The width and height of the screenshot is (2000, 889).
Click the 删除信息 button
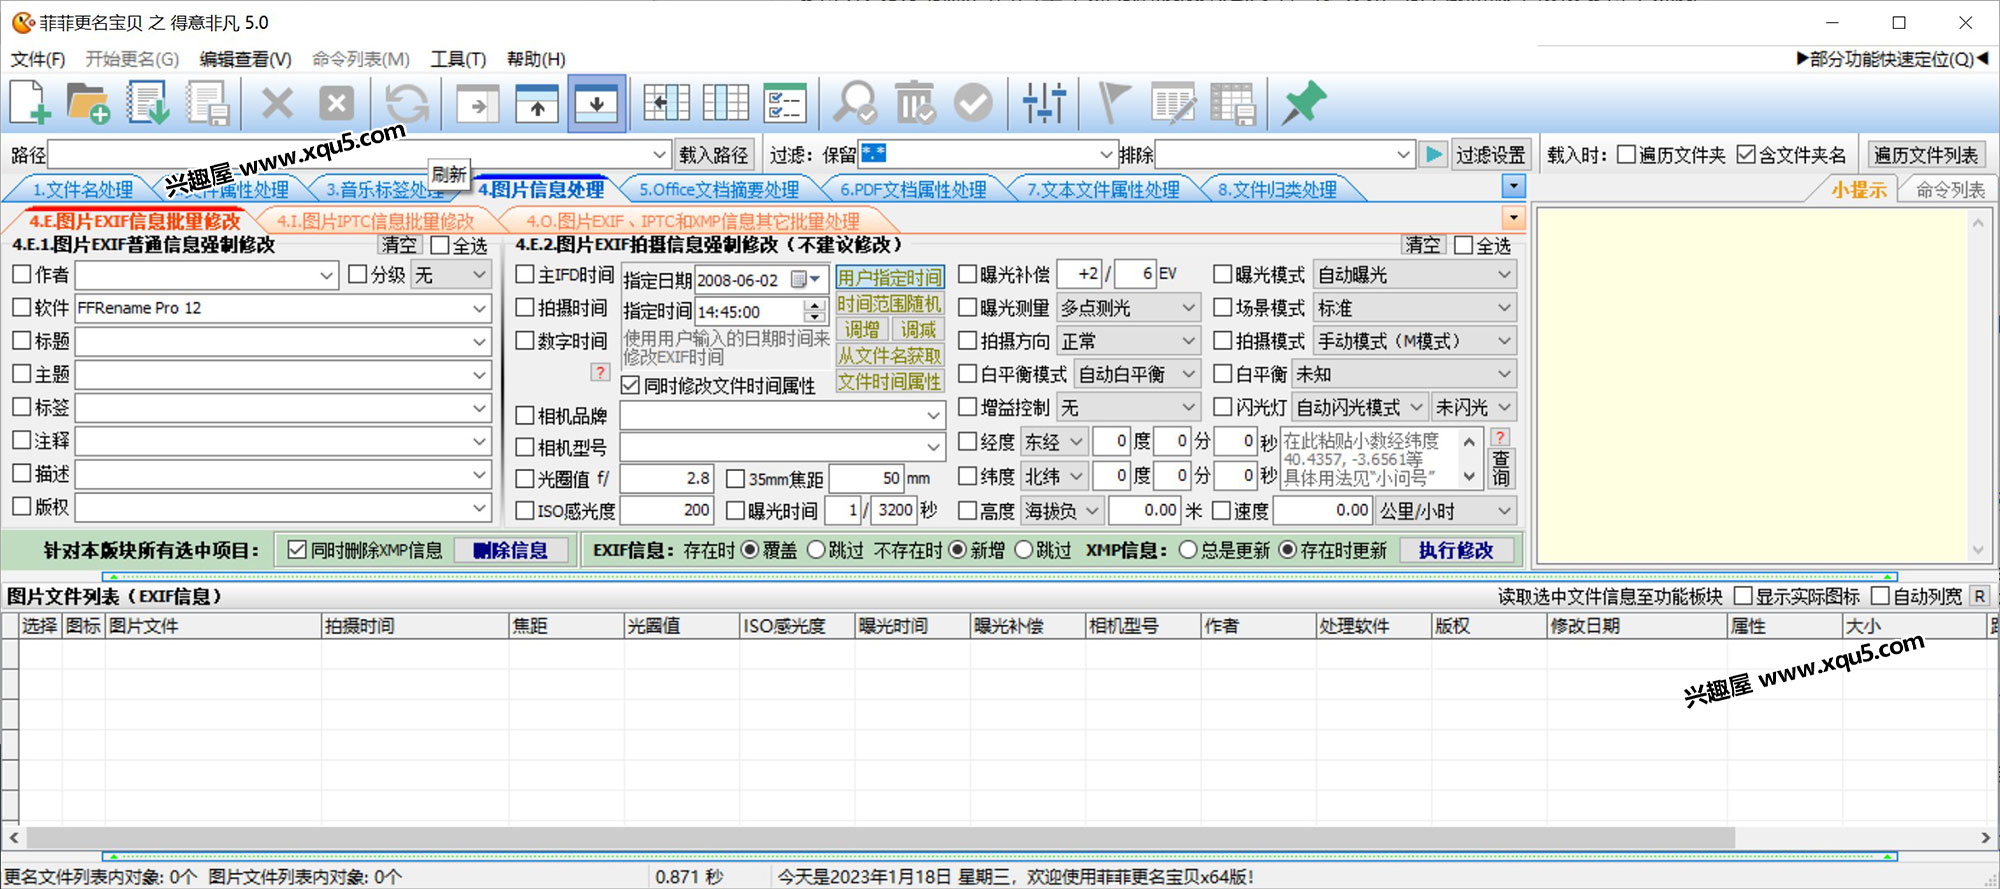510,550
